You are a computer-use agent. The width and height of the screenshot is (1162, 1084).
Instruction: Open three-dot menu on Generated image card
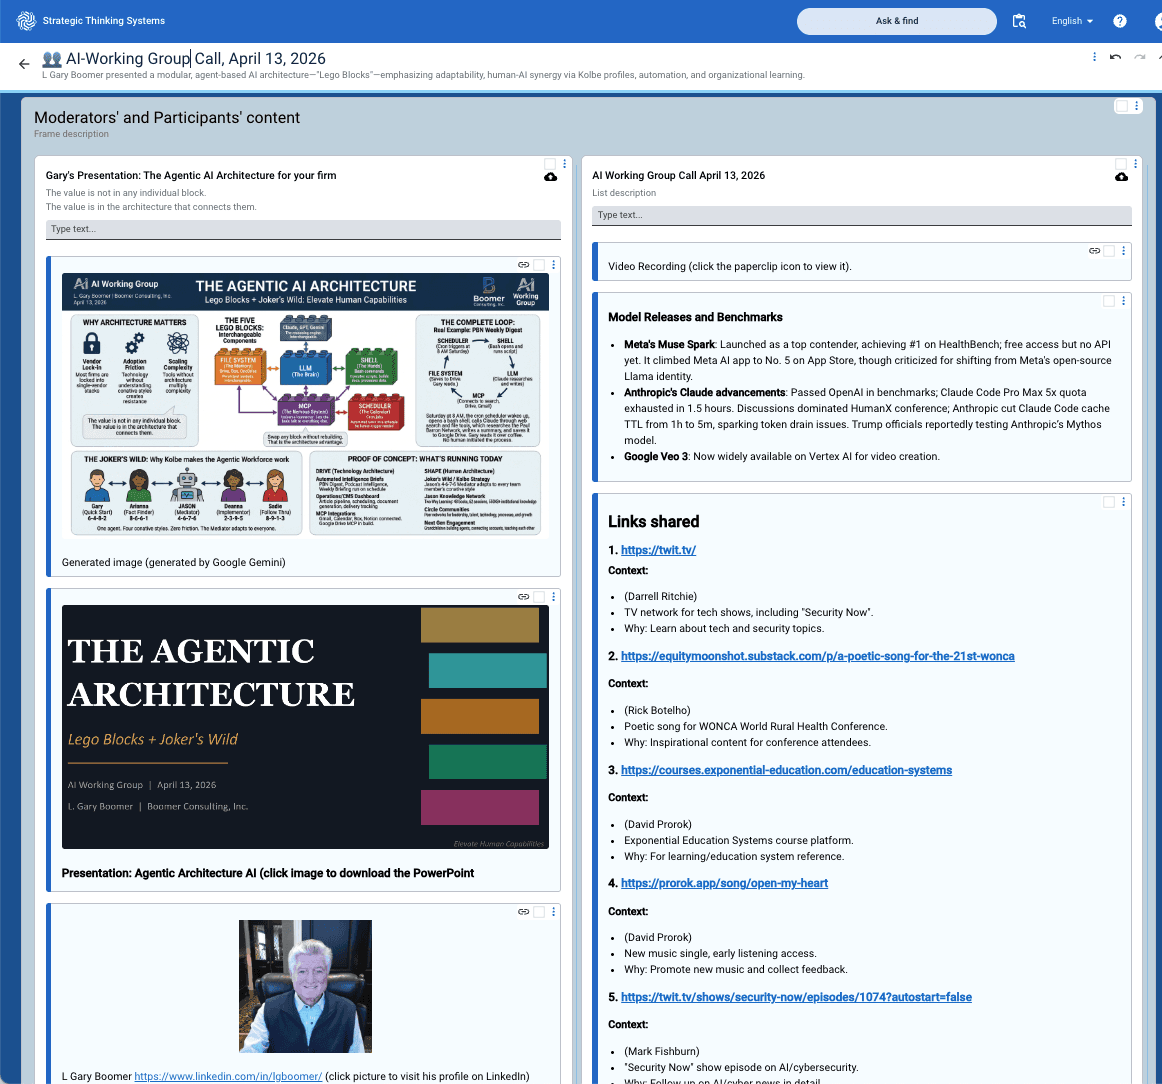click(554, 265)
